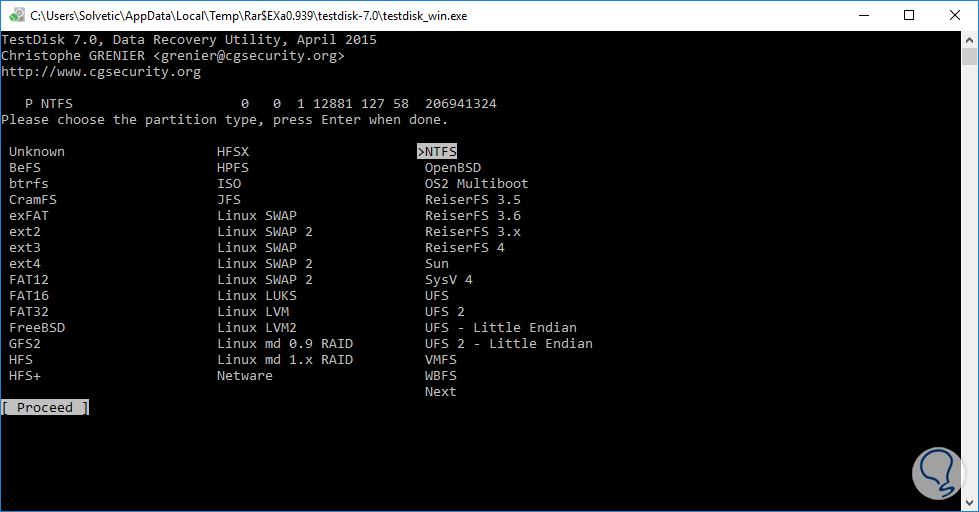
Task: Select the highlighted NTFS partition type
Action: [437, 152]
